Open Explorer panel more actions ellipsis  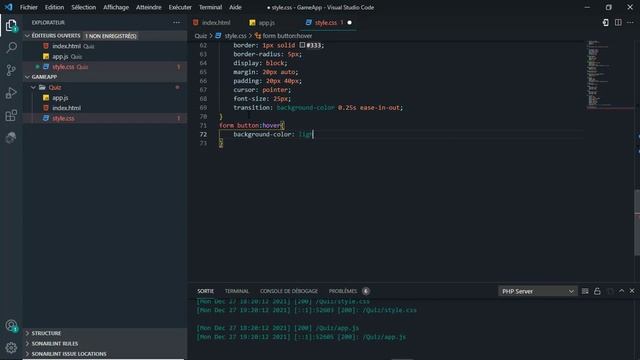(176, 22)
